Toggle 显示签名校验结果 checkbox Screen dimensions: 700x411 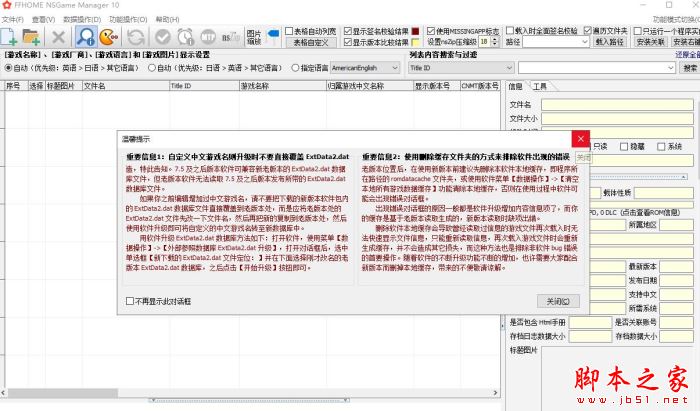coord(348,31)
